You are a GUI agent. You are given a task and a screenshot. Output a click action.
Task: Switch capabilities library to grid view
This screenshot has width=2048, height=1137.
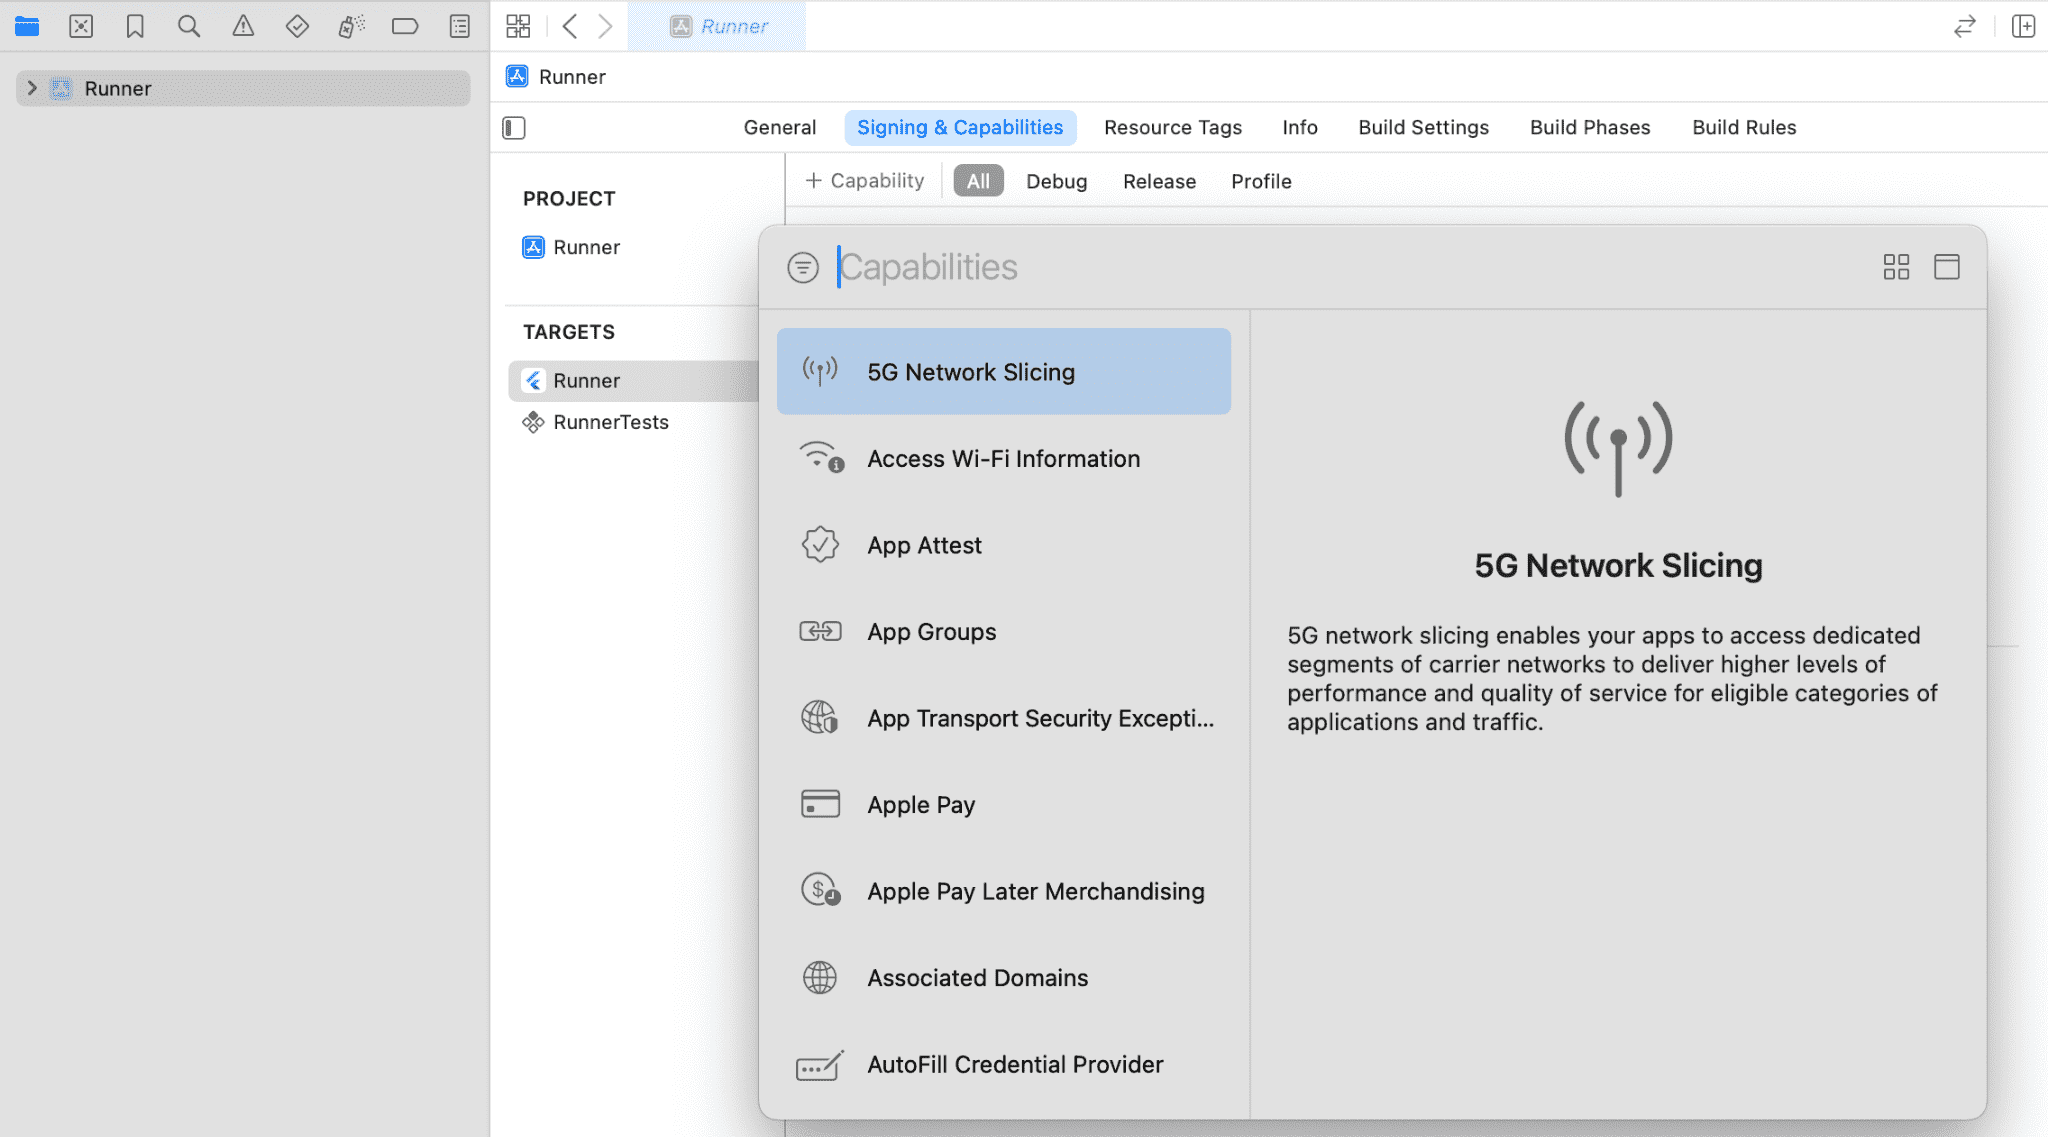[x=1896, y=267]
